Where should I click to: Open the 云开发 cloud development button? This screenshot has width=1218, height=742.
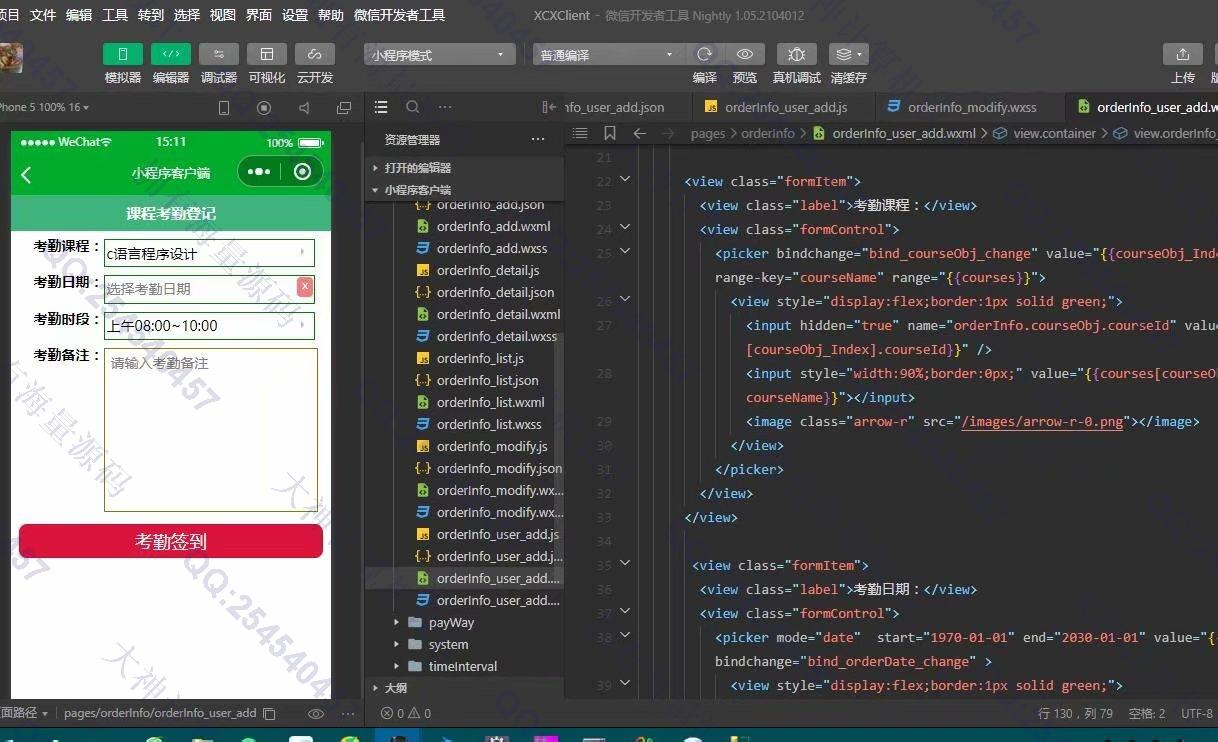pos(315,54)
